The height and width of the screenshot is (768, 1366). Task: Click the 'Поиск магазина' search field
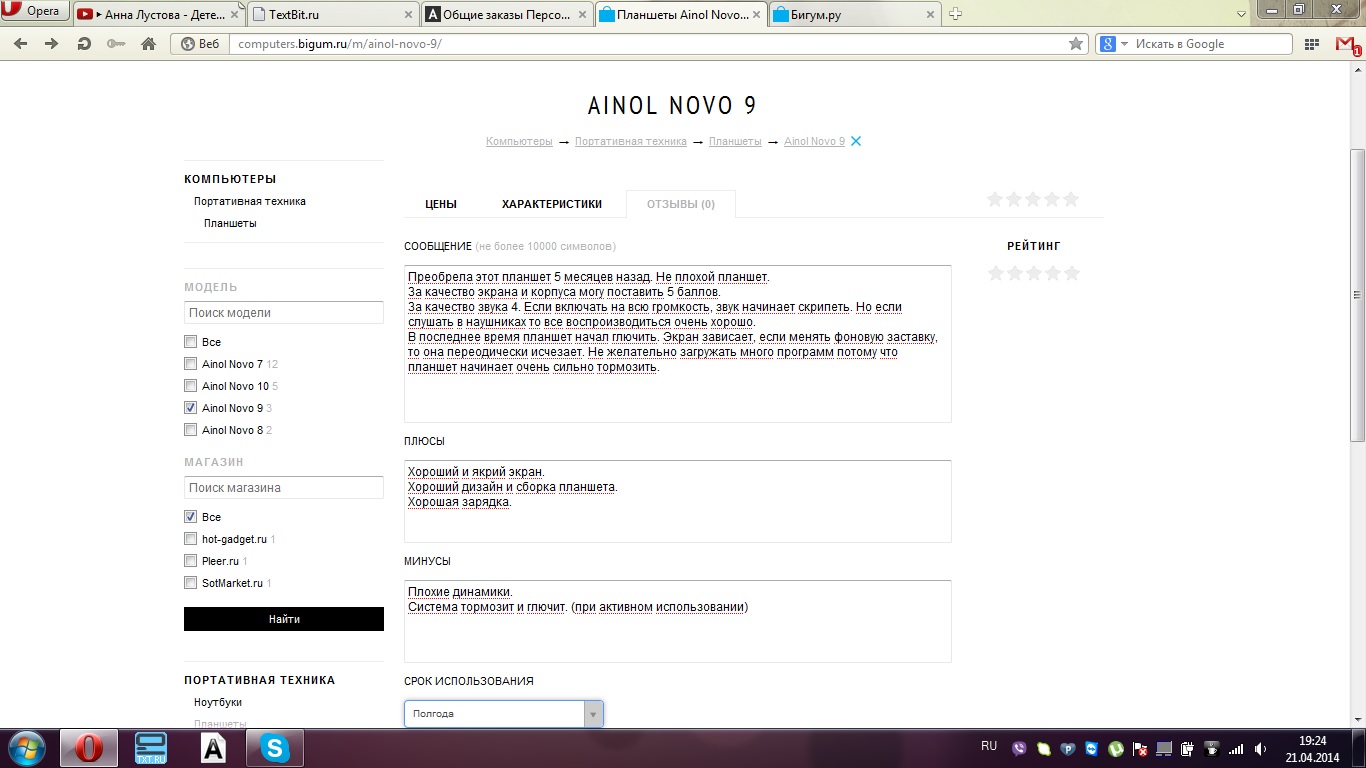point(284,488)
